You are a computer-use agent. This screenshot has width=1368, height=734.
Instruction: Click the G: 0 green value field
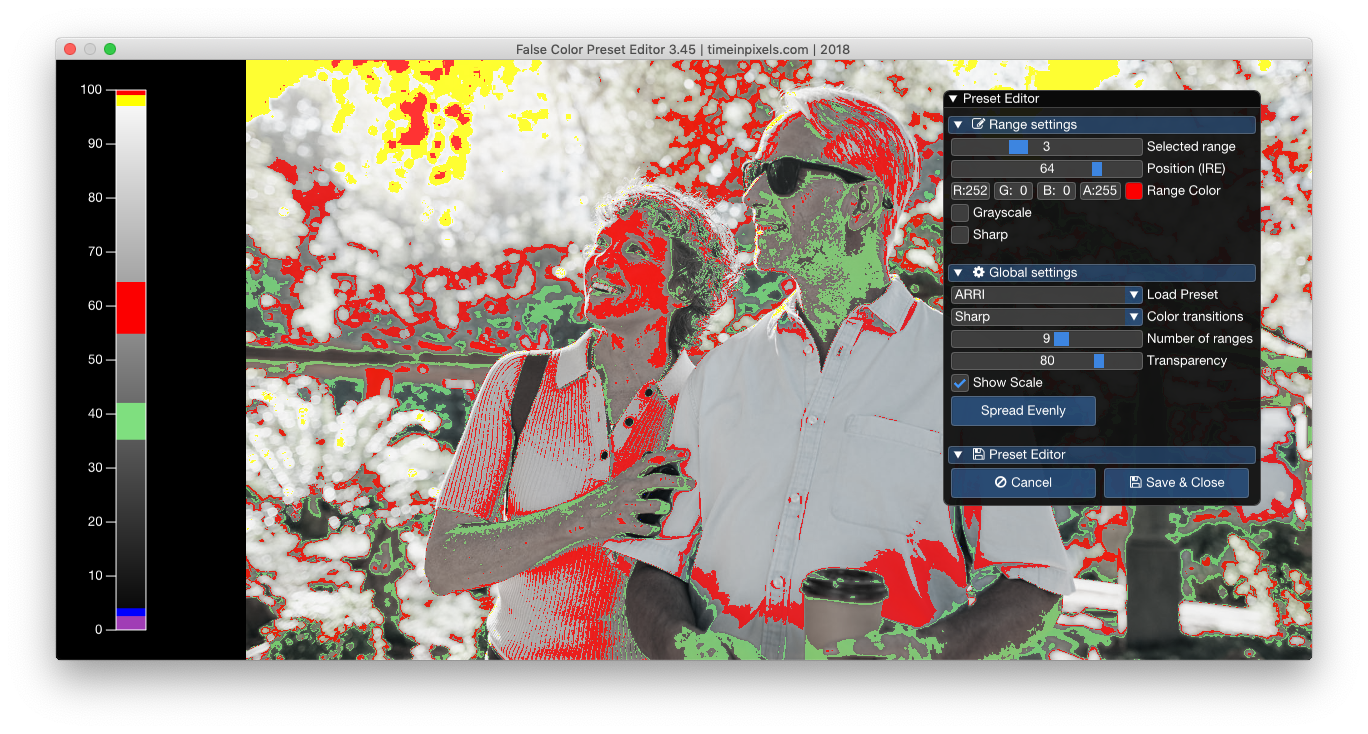pos(1013,191)
